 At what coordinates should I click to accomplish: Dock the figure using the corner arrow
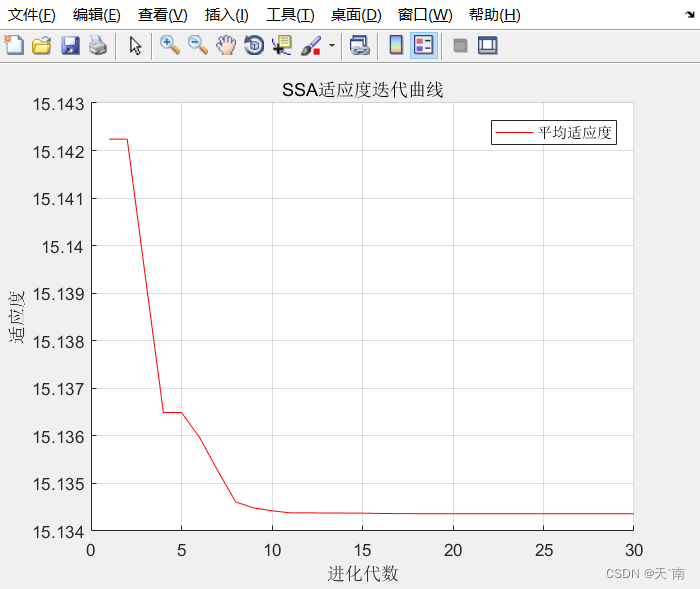(690, 14)
